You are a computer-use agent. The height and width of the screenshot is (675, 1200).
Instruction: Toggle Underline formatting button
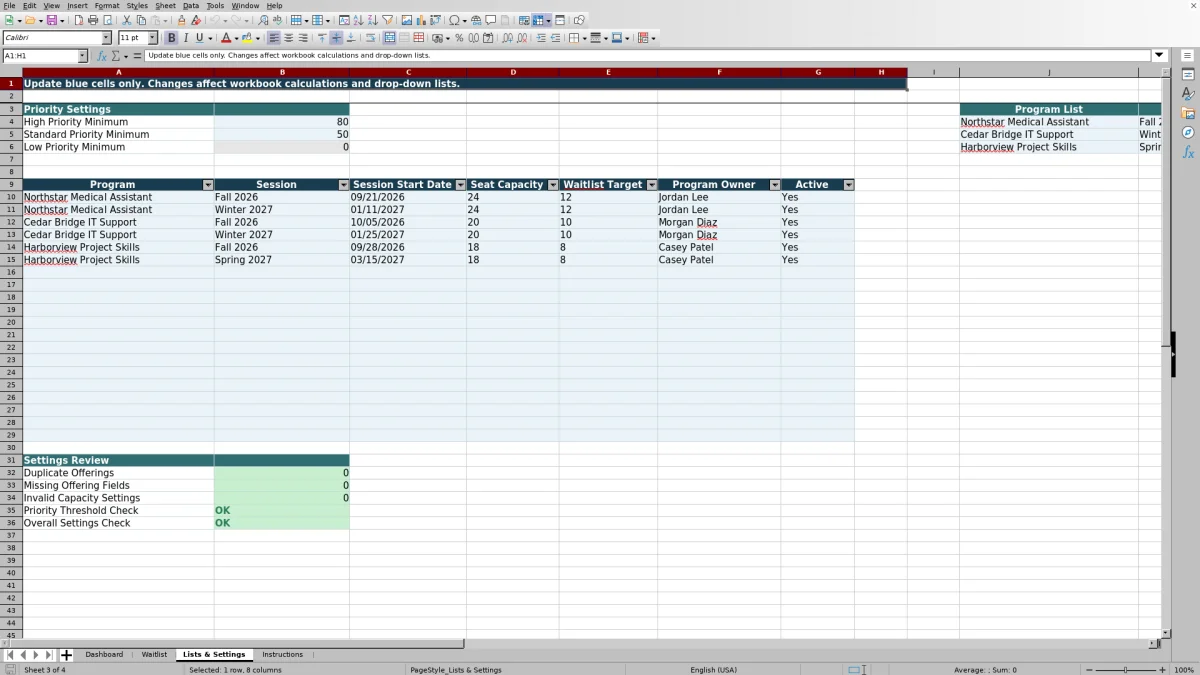click(x=199, y=38)
